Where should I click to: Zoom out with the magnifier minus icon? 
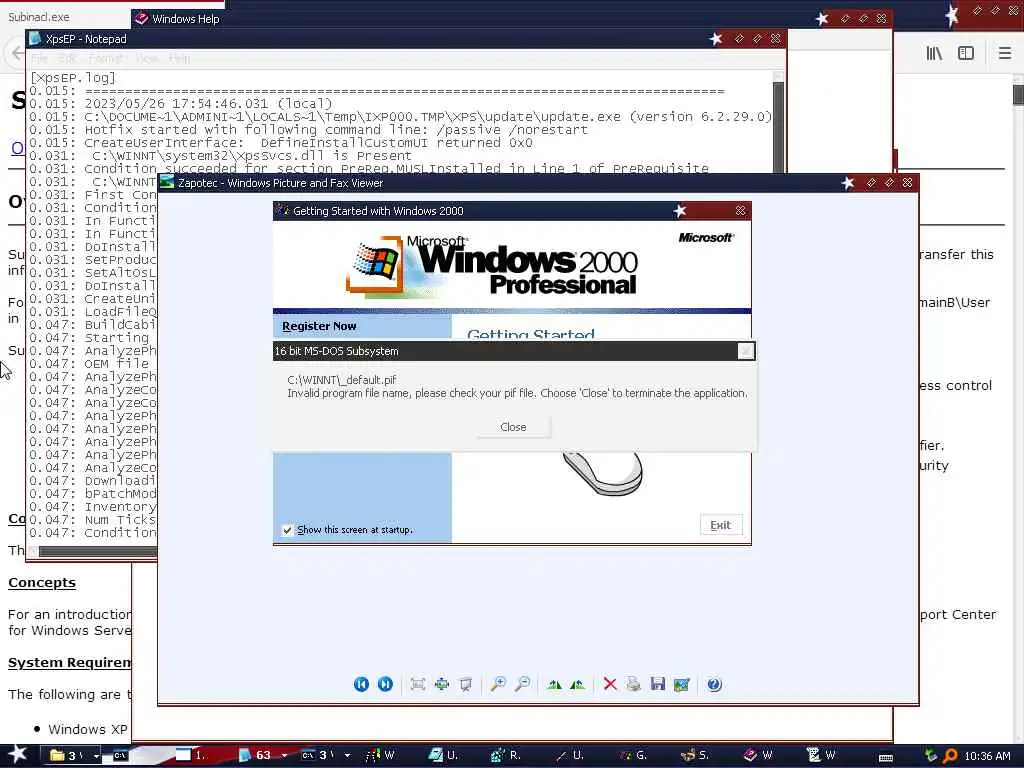click(522, 684)
